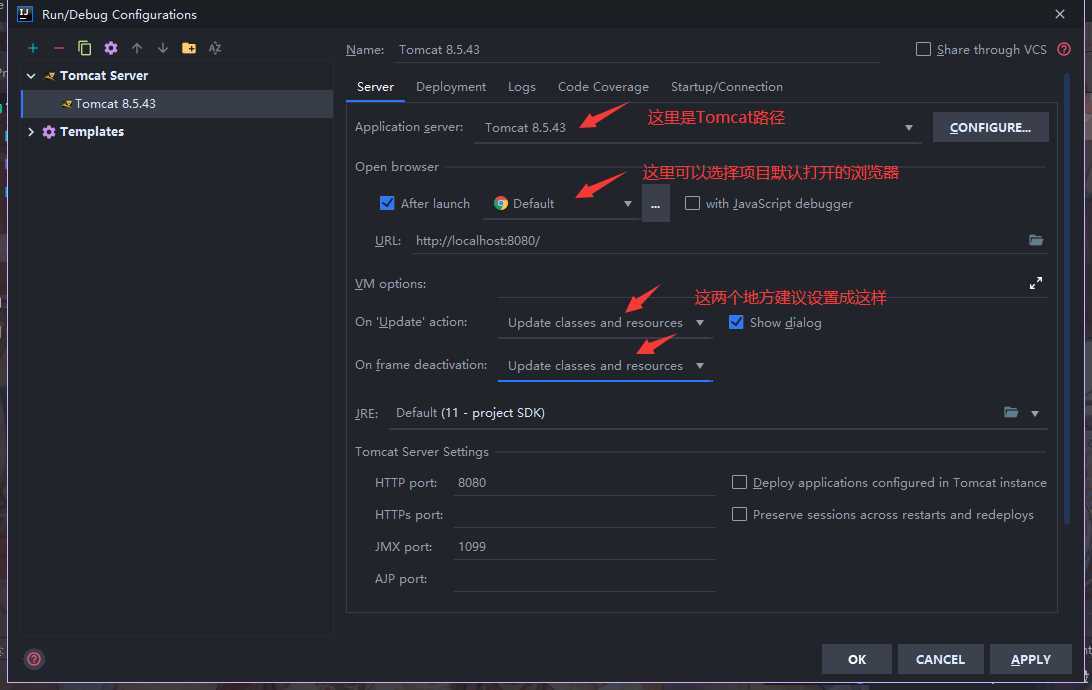Confirm with the OK button
The width and height of the screenshot is (1092, 690).
coord(857,659)
